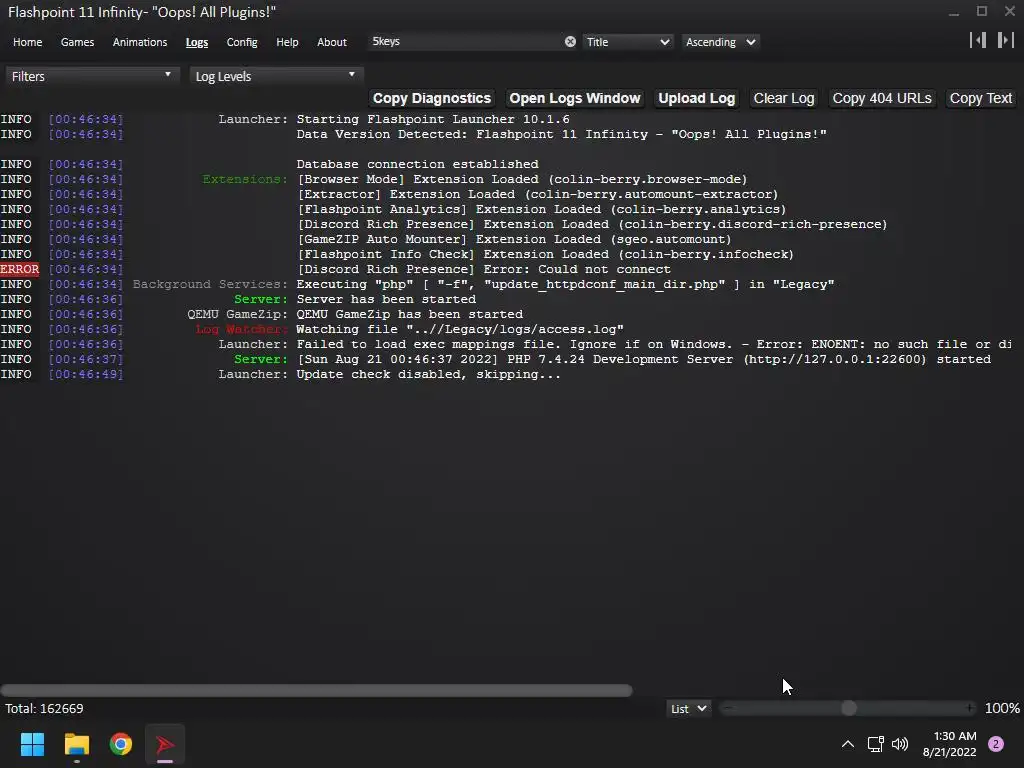Image resolution: width=1024 pixels, height=768 pixels.
Task: Click Copy 404 URLs button
Action: pyautogui.click(x=882, y=98)
